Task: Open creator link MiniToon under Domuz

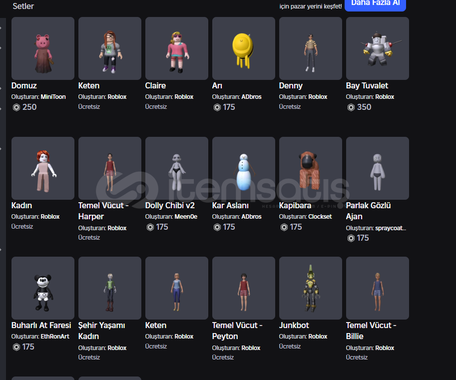Action: pos(53,97)
